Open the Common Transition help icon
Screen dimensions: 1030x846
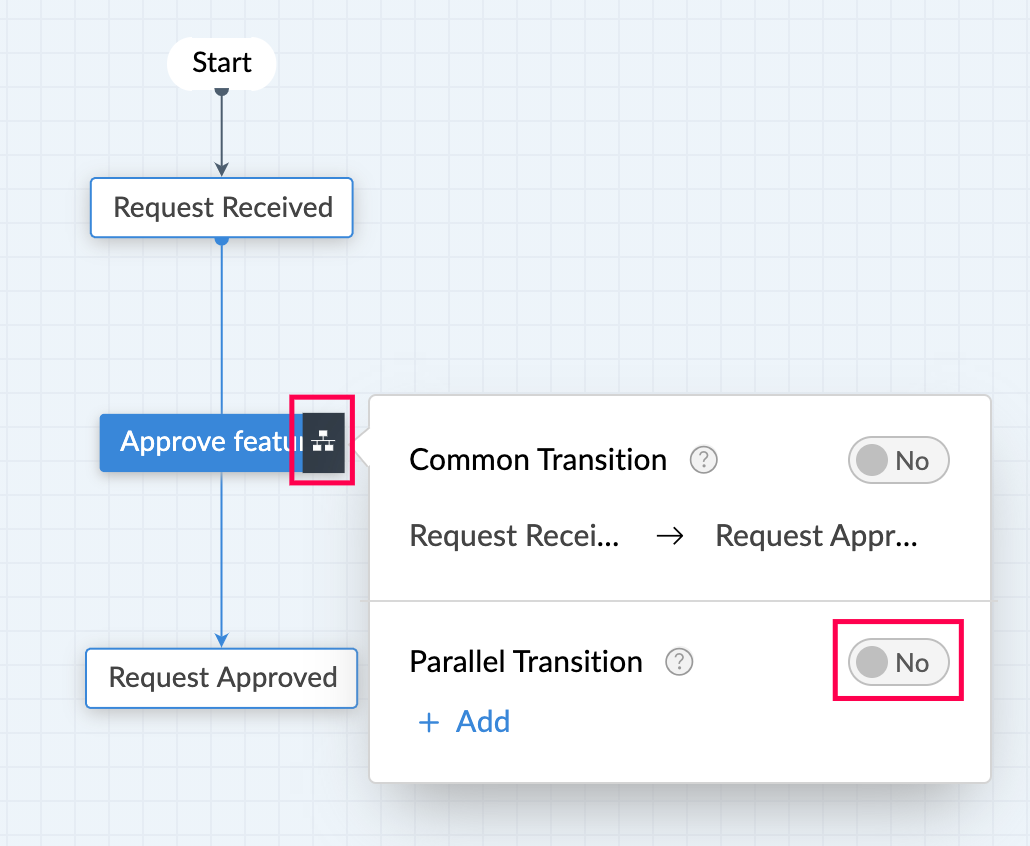tap(704, 460)
